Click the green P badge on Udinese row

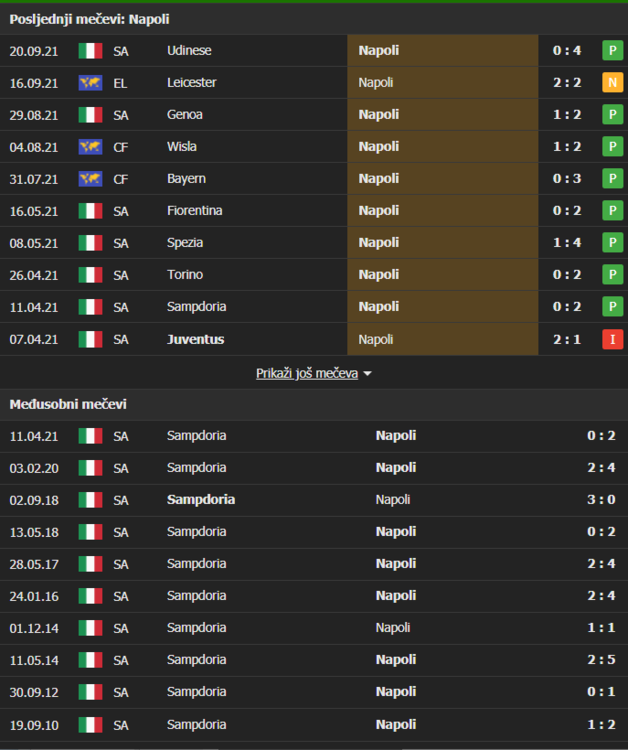[x=612, y=51]
